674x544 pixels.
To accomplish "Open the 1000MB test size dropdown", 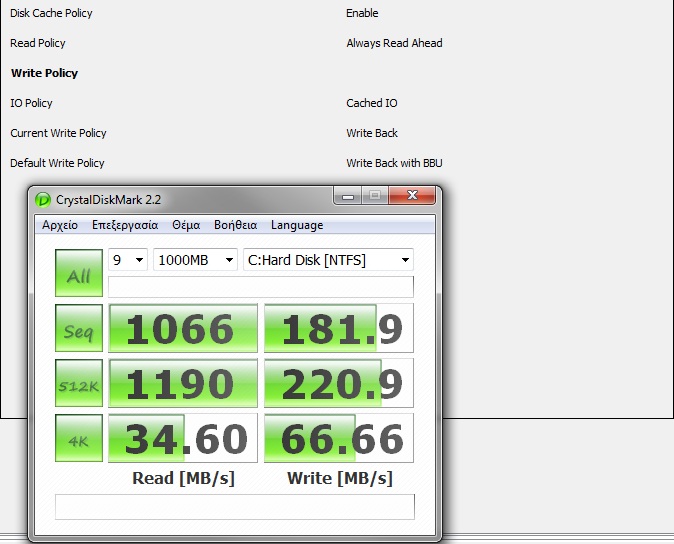I will 195,260.
